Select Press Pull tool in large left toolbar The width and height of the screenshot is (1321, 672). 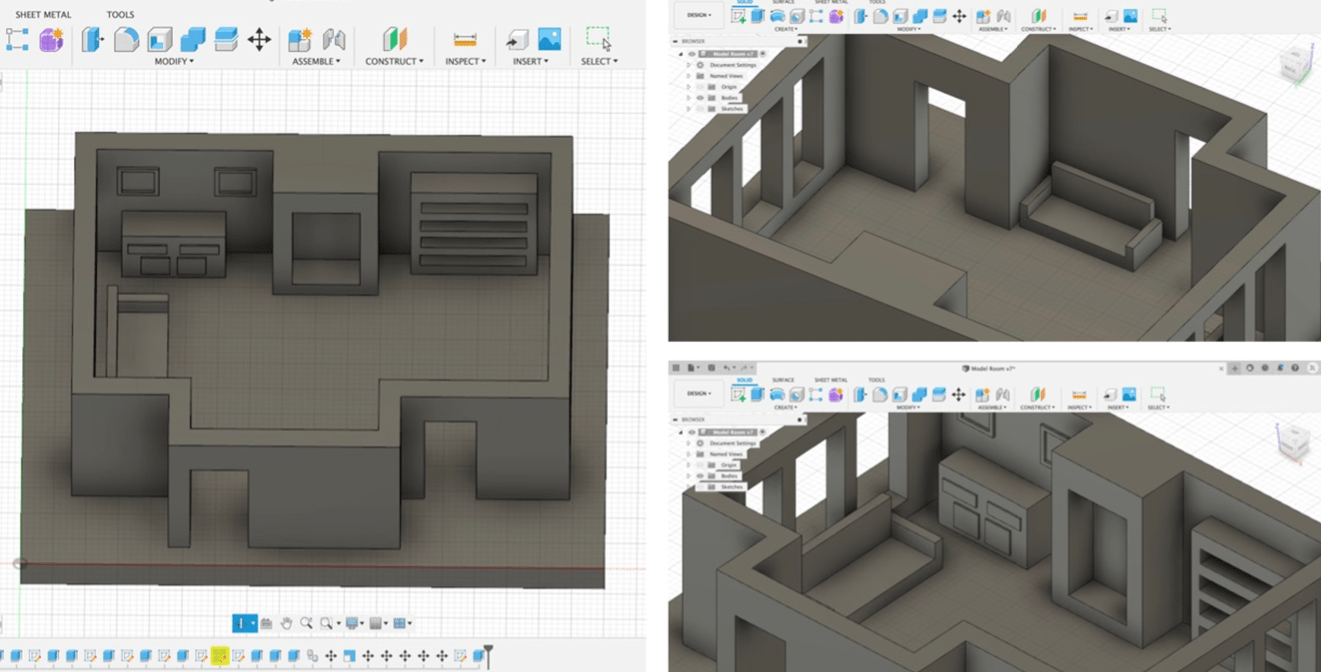(93, 39)
